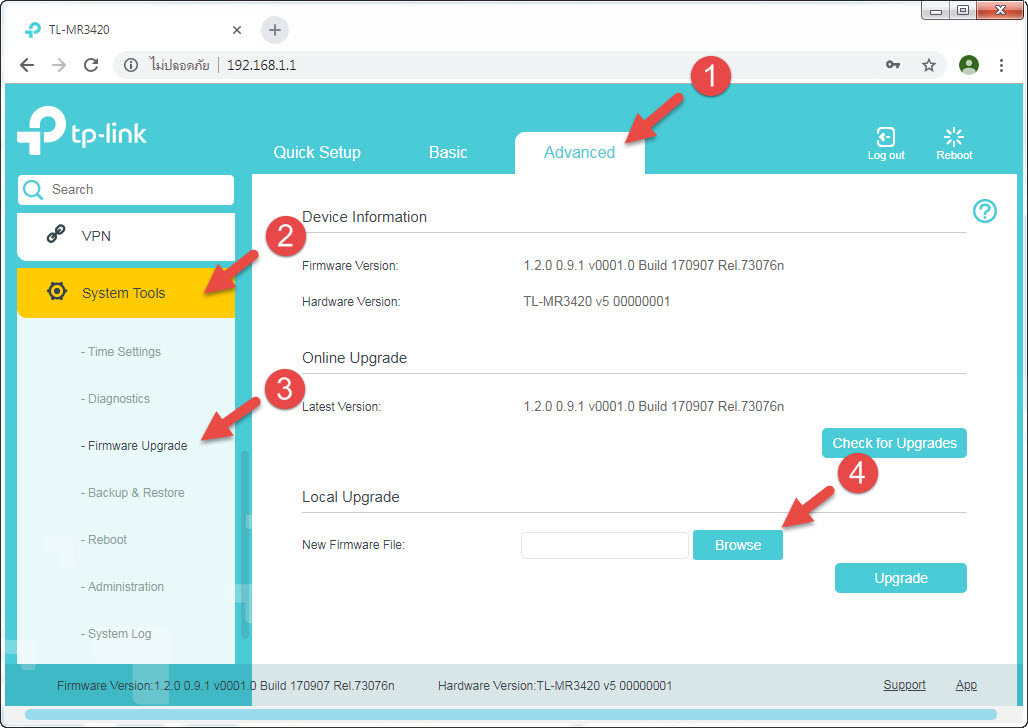This screenshot has height=728, width=1028.
Task: Click the tp-link logo
Action: click(x=81, y=131)
